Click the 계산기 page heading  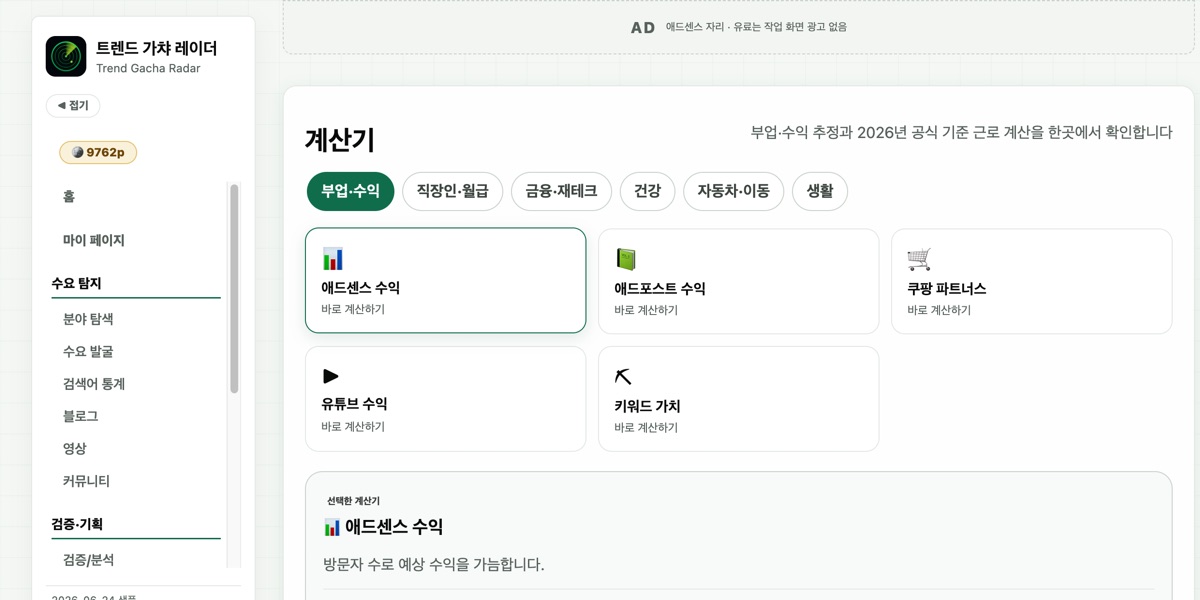[340, 140]
